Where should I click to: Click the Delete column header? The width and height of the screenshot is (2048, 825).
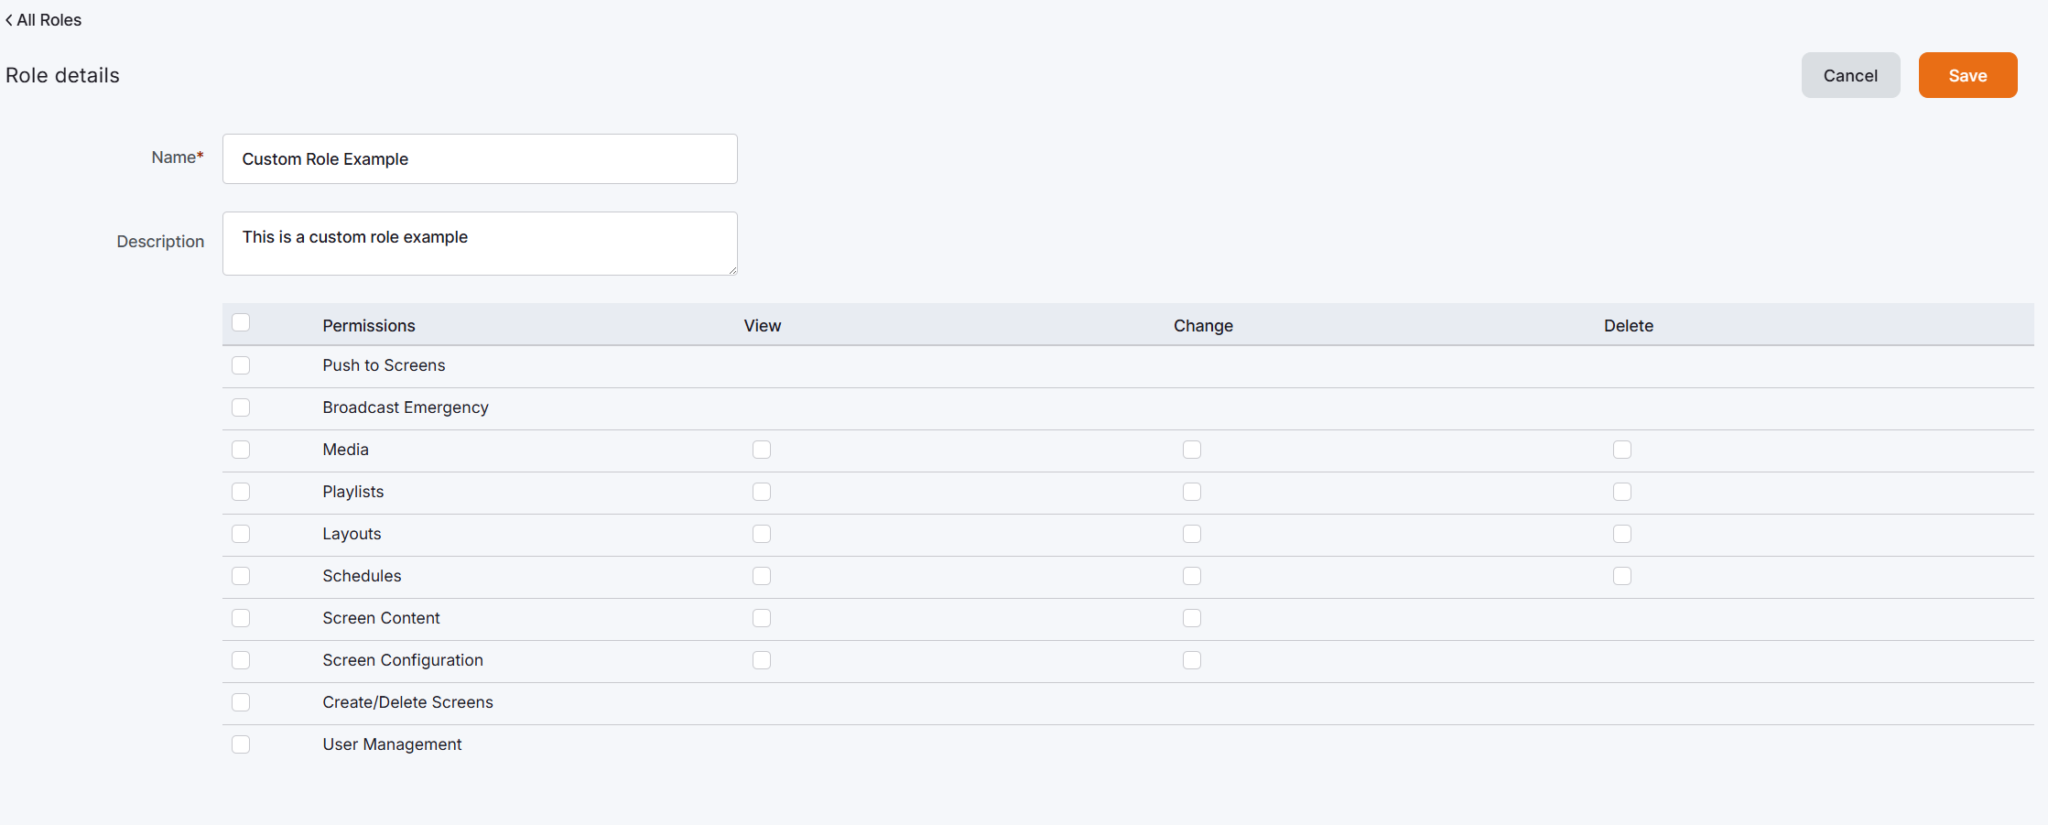[x=1628, y=325]
